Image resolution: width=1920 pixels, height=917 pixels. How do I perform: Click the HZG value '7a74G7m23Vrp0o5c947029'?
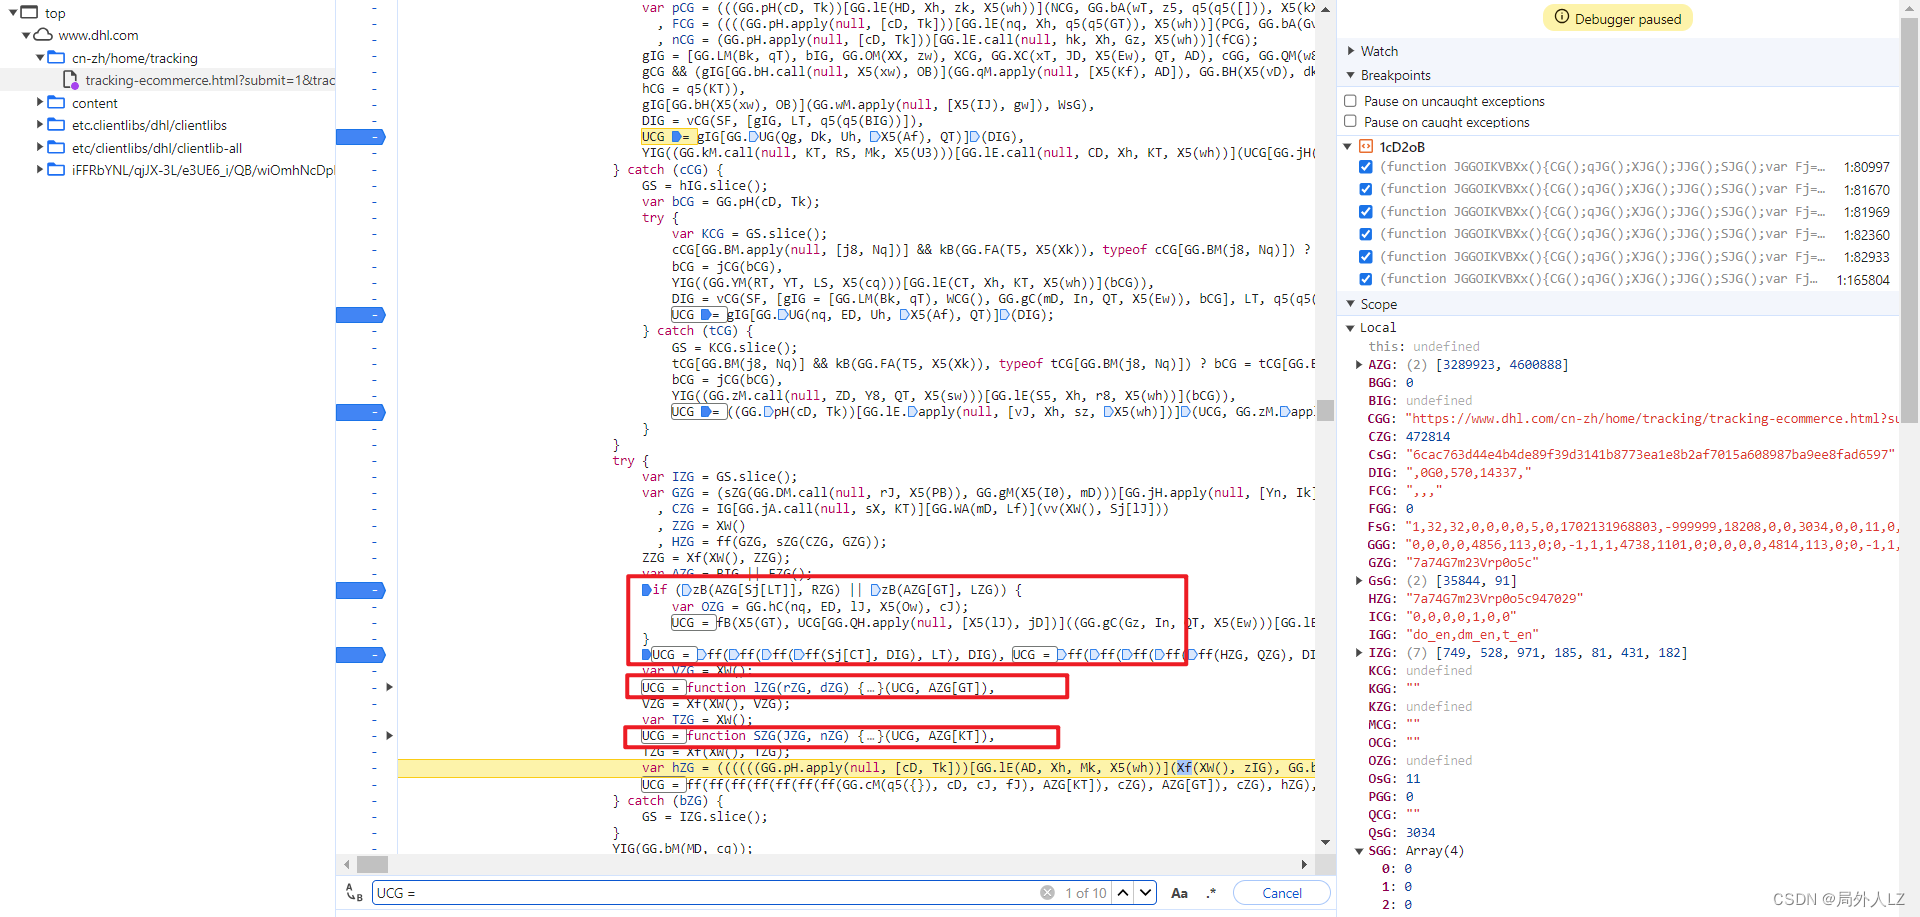(1494, 599)
